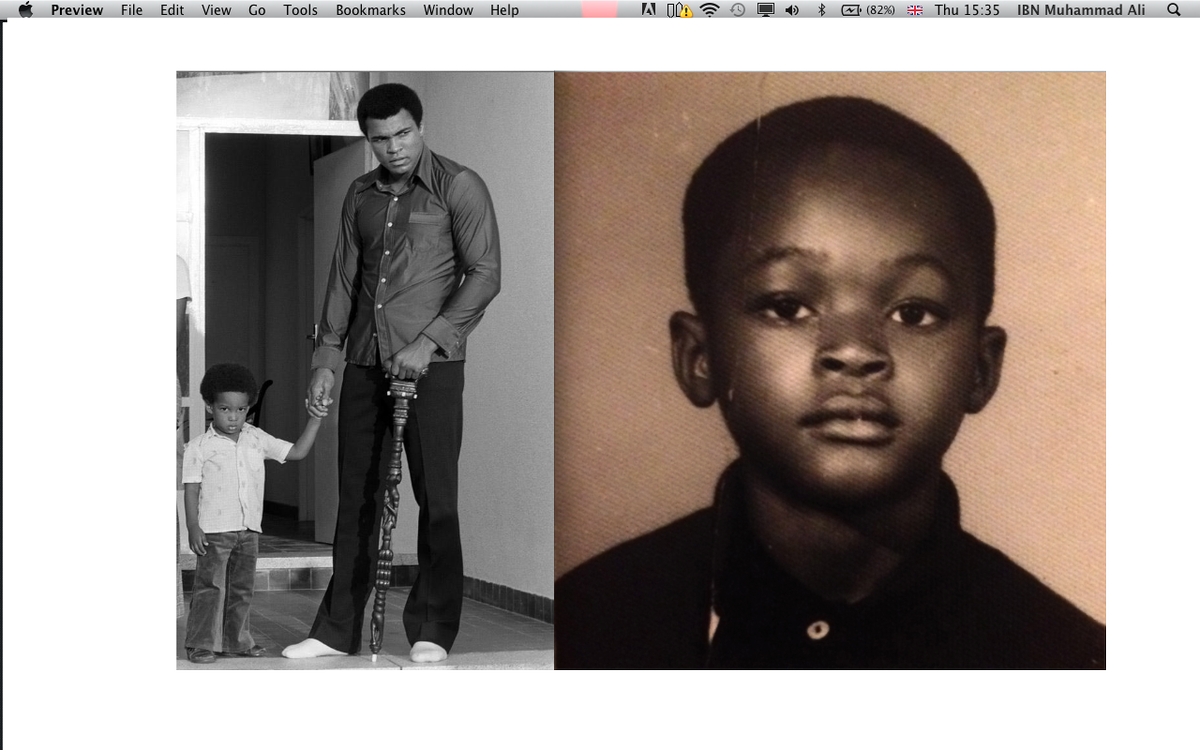Open the Bluetooth status menu

821,10
